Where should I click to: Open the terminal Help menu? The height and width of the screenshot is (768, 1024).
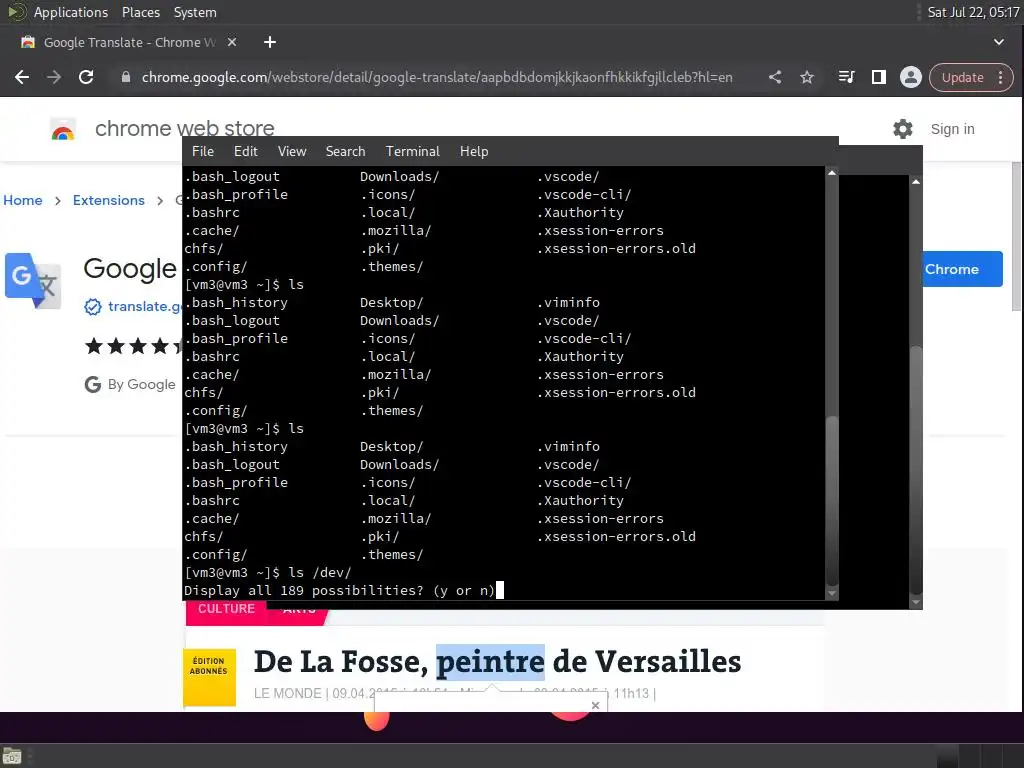point(473,151)
